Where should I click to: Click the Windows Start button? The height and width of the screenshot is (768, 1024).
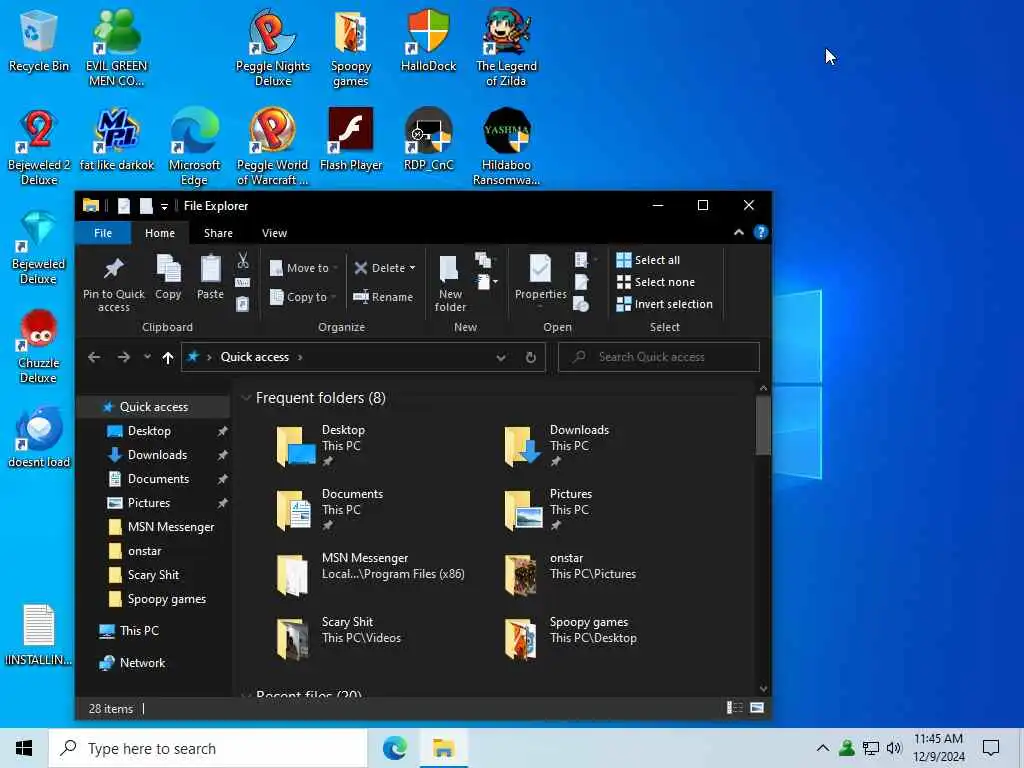click(24, 748)
